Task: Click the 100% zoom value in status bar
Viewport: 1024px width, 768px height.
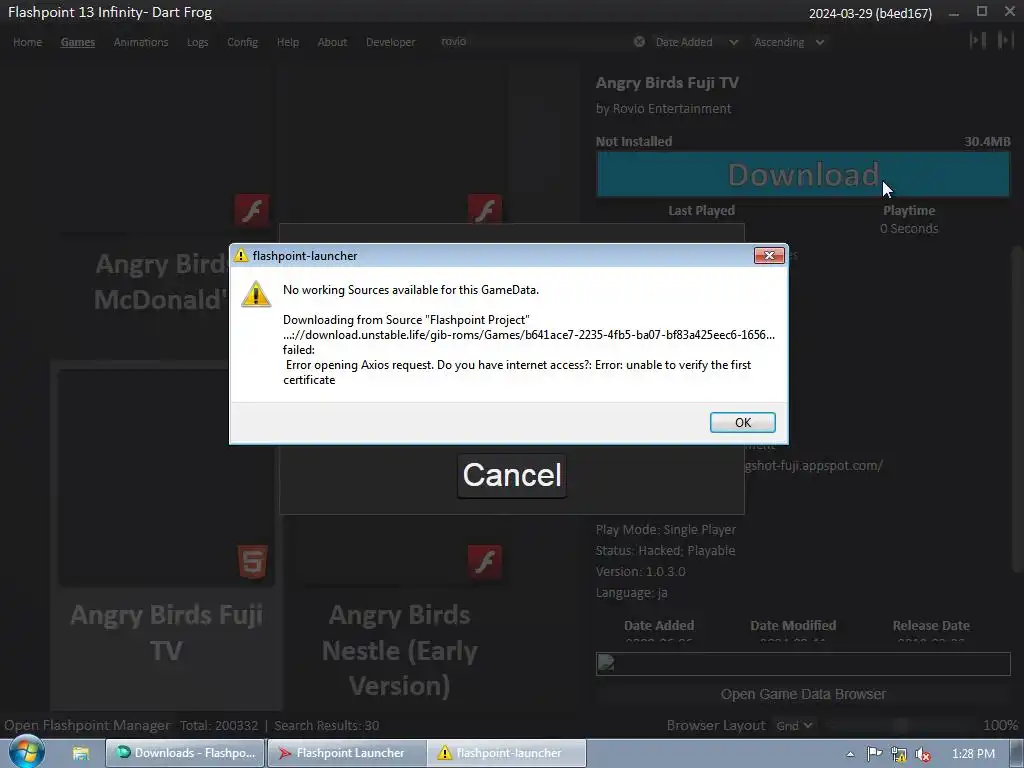Action: click(1000, 726)
